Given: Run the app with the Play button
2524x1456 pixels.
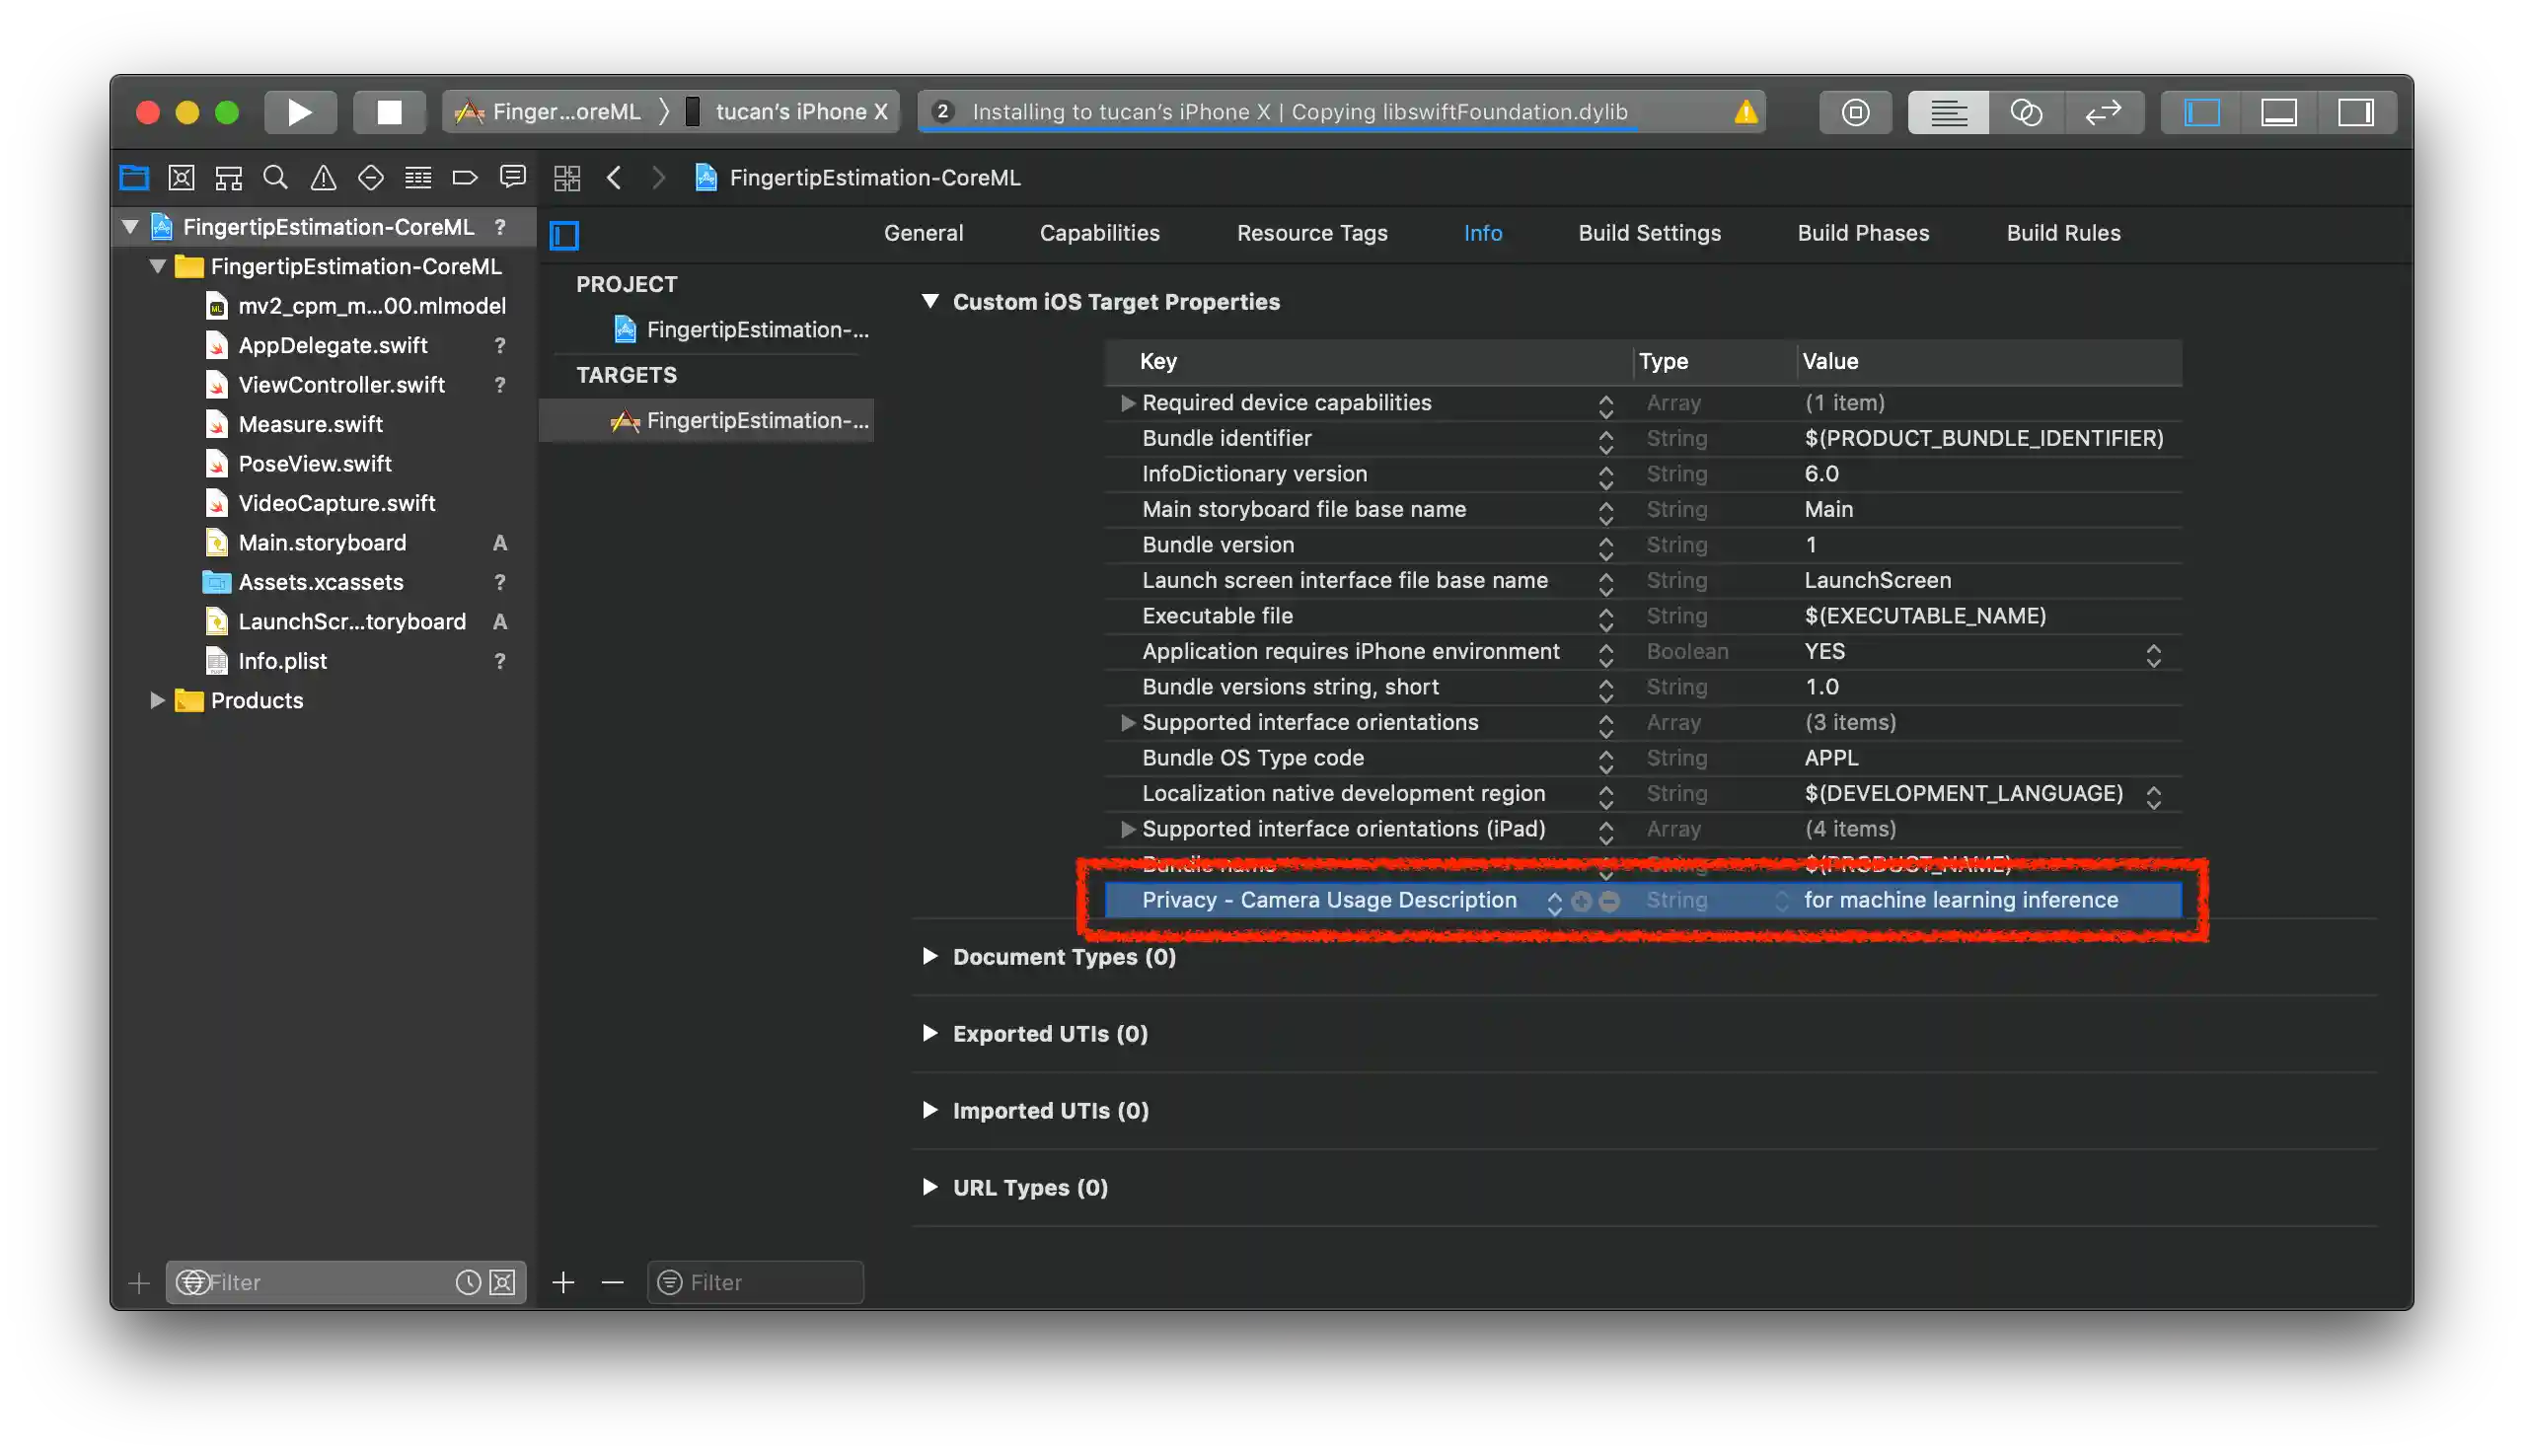Looking at the screenshot, I should pos(299,111).
